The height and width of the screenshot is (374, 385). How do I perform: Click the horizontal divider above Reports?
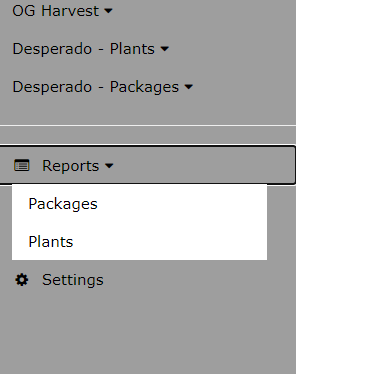click(x=148, y=126)
